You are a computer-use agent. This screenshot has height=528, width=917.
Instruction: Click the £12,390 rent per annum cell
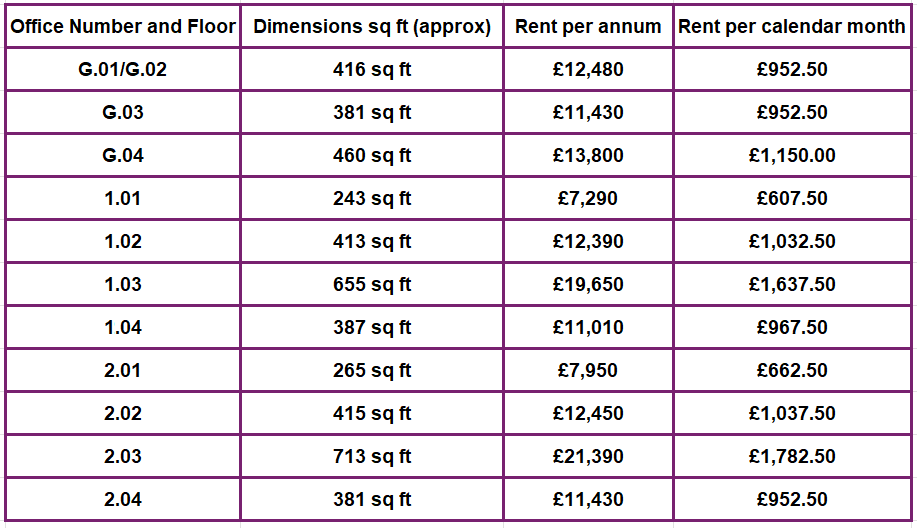coord(588,242)
